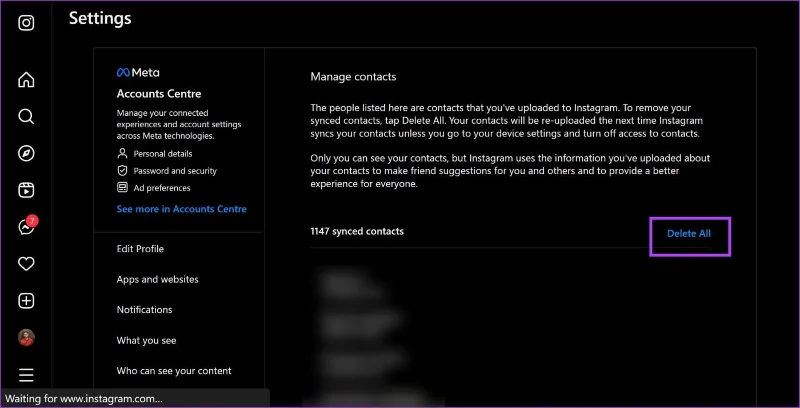Open the Explore compass icon
The height and width of the screenshot is (408, 800).
click(x=26, y=154)
